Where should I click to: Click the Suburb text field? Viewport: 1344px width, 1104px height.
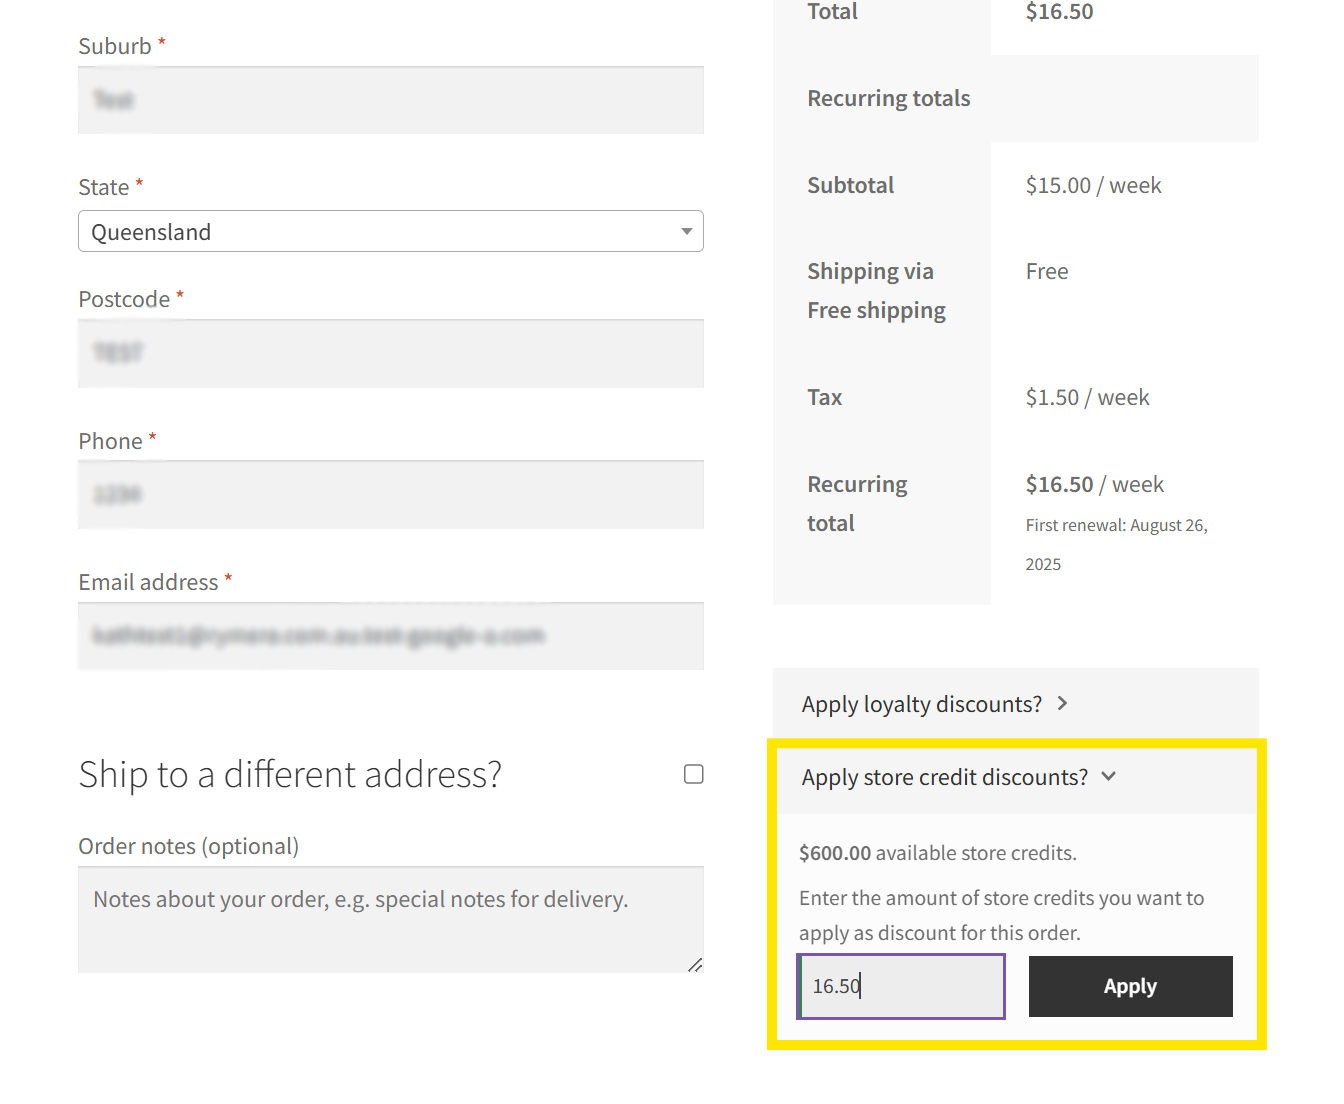(x=390, y=100)
